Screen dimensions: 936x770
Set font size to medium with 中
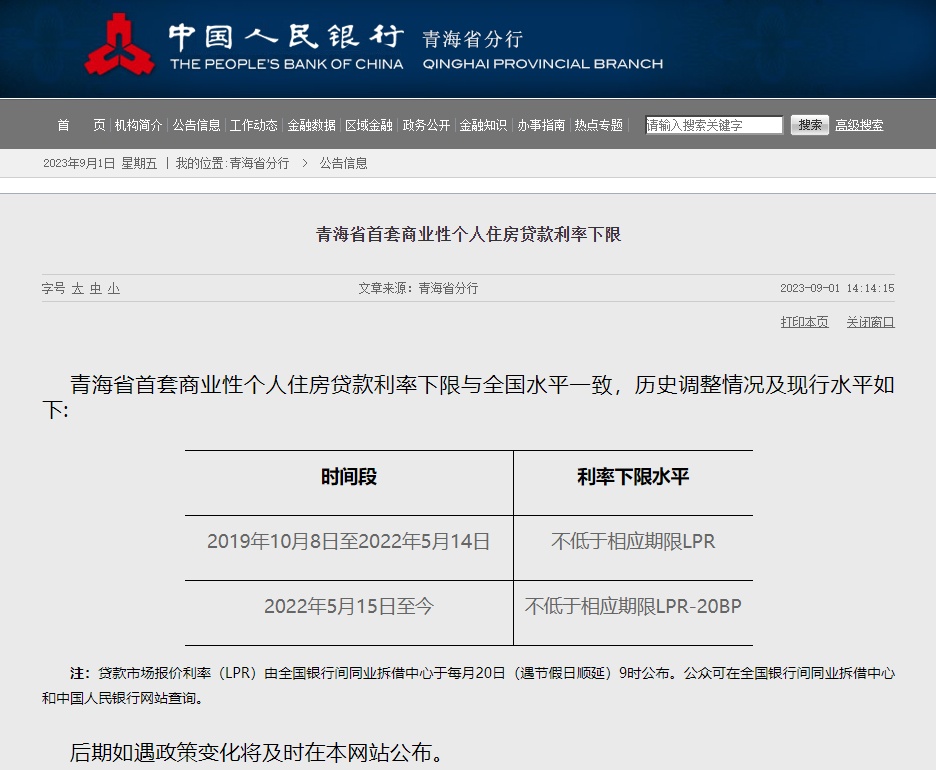pos(96,288)
